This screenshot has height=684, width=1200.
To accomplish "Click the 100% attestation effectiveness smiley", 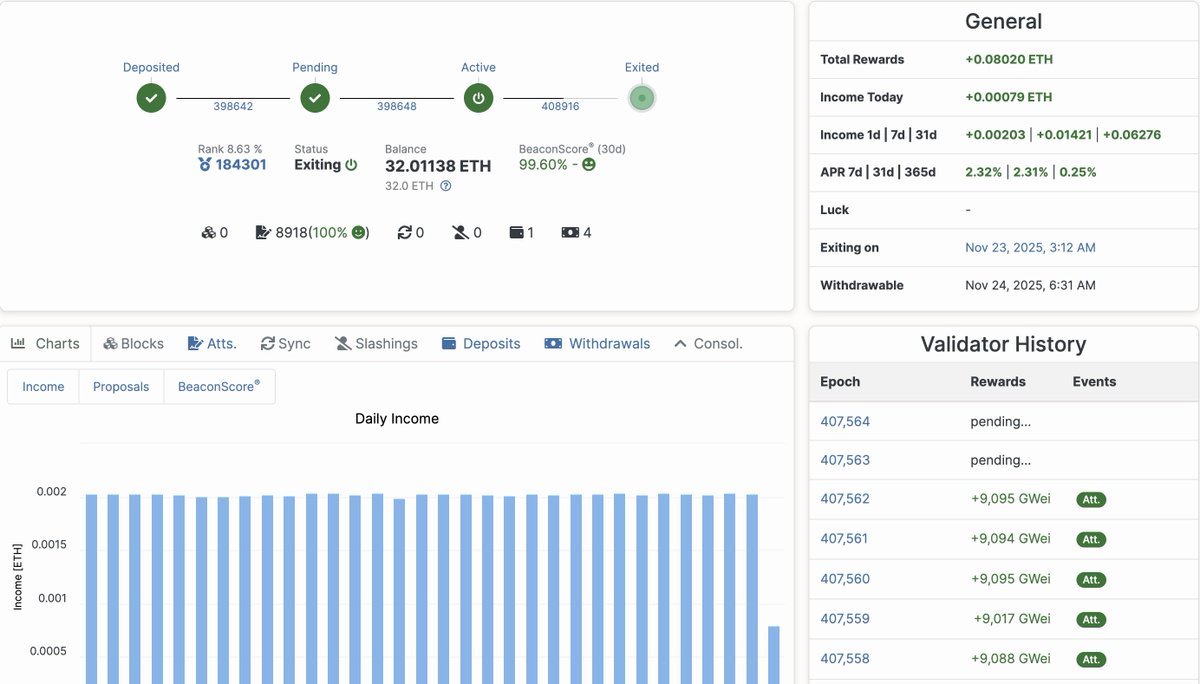I will pyautogui.click(x=358, y=232).
